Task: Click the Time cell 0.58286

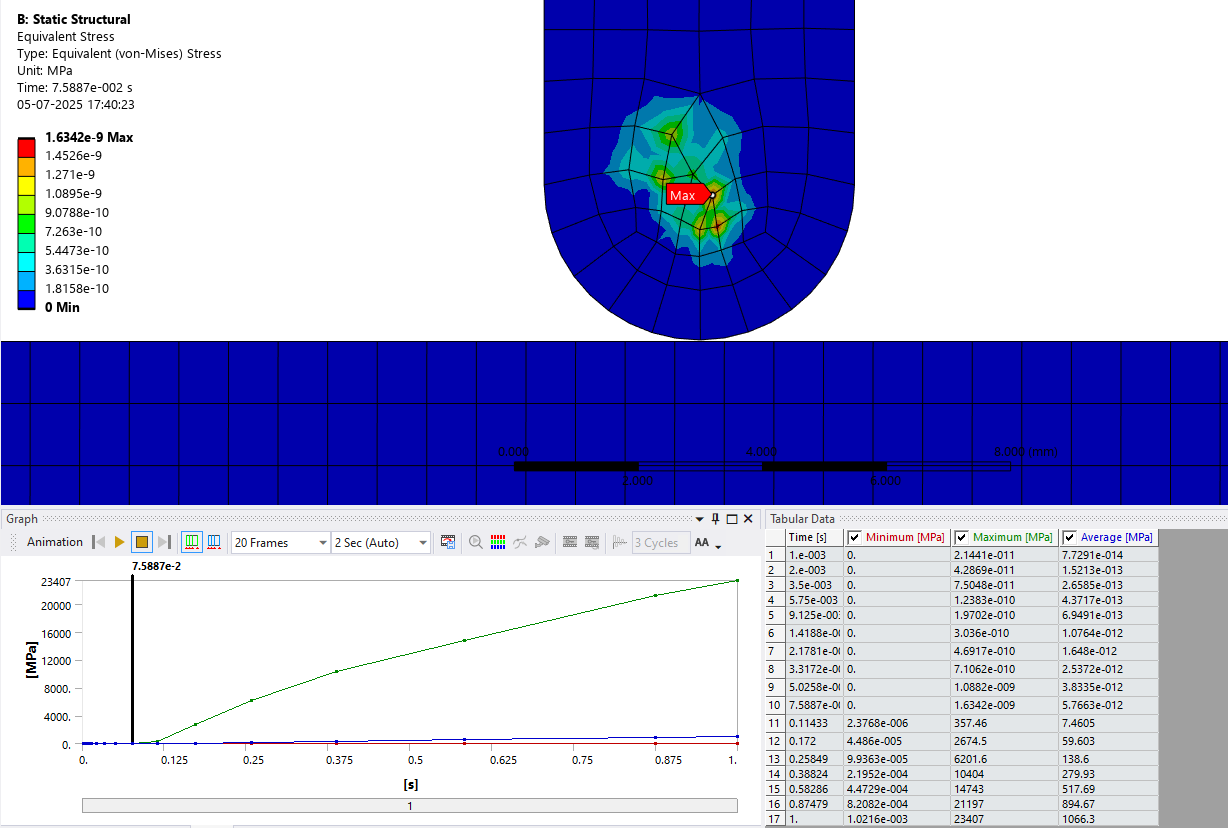Action: [x=815, y=788]
